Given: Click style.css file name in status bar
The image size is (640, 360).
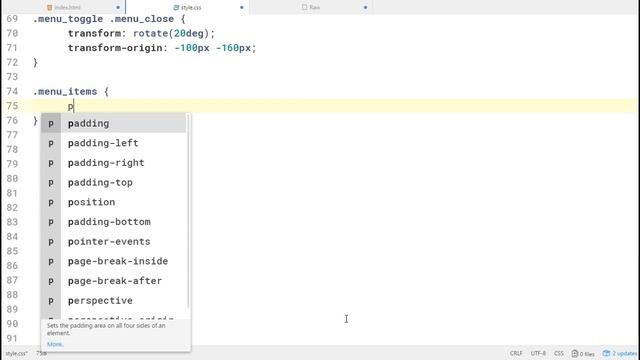Looking at the screenshot, I should click(16, 353).
